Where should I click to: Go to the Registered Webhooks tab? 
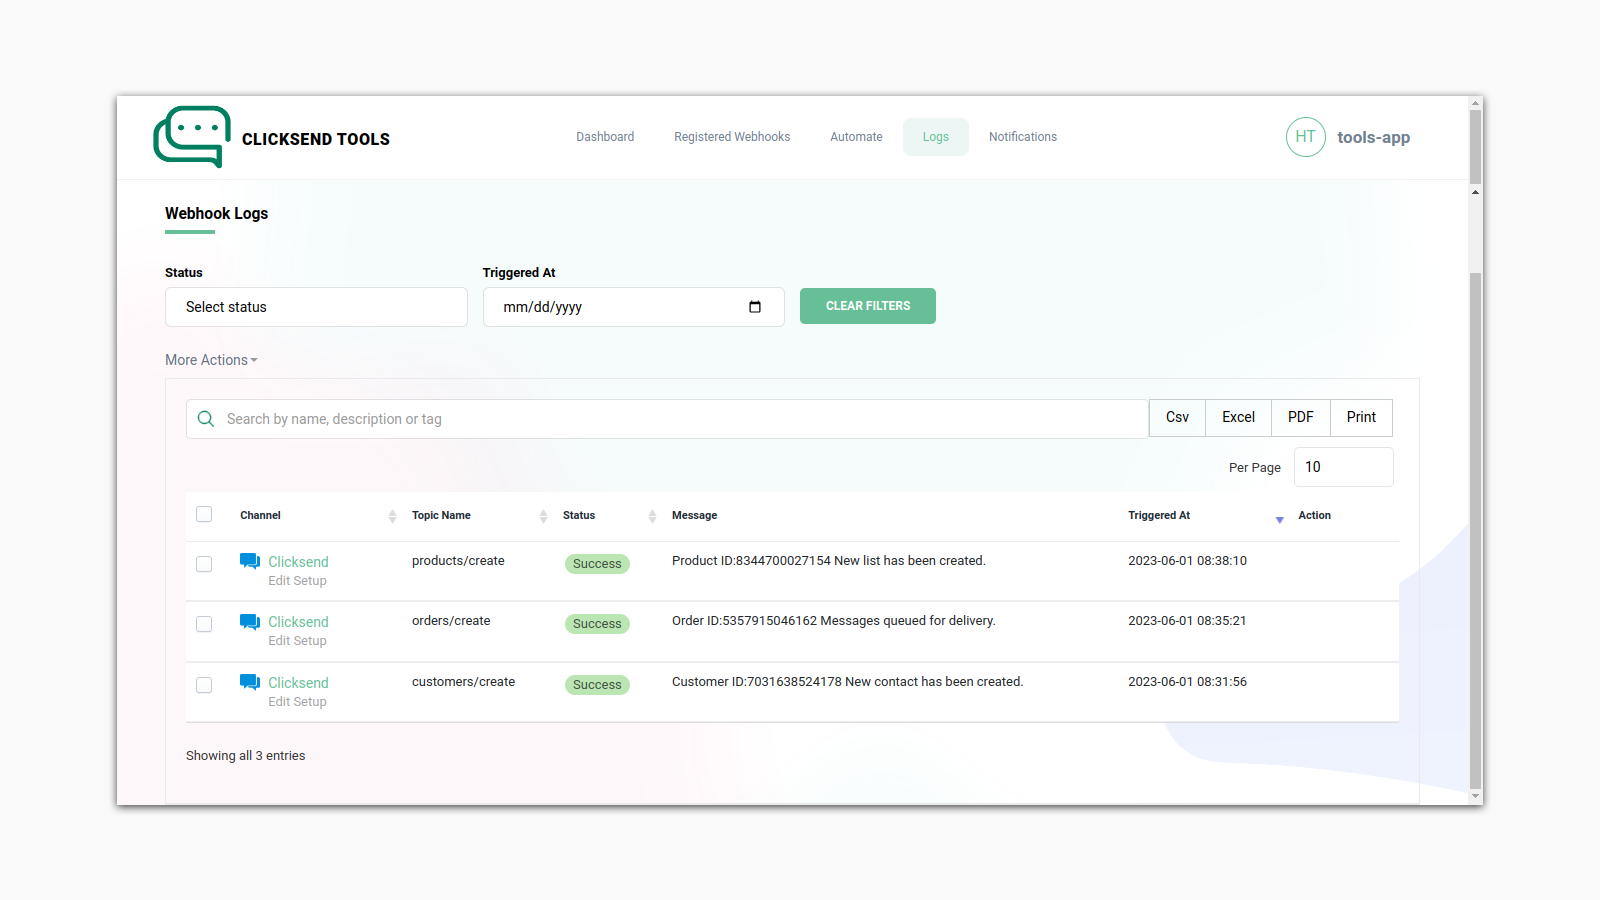tap(732, 137)
